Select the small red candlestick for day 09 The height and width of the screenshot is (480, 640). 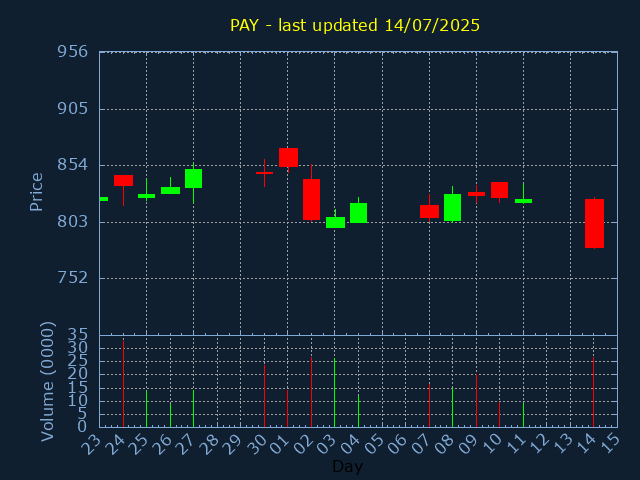(x=476, y=194)
